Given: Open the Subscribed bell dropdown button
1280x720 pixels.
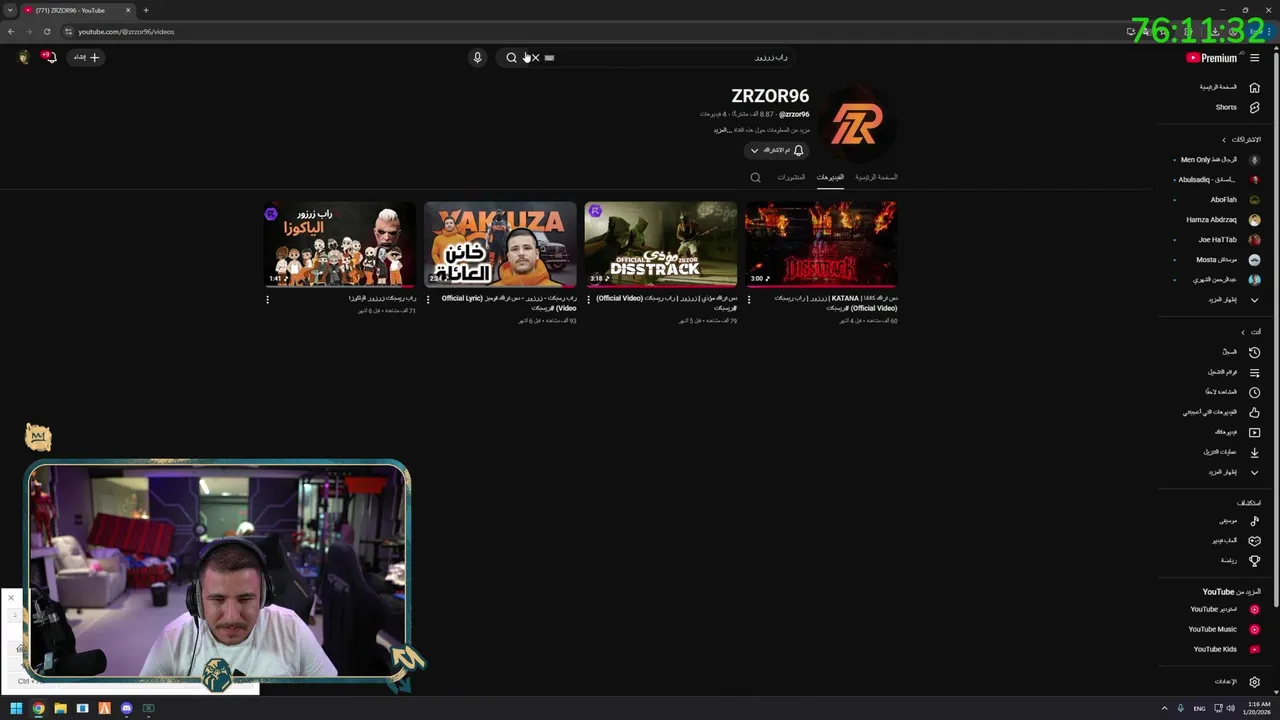Looking at the screenshot, I should [x=776, y=150].
